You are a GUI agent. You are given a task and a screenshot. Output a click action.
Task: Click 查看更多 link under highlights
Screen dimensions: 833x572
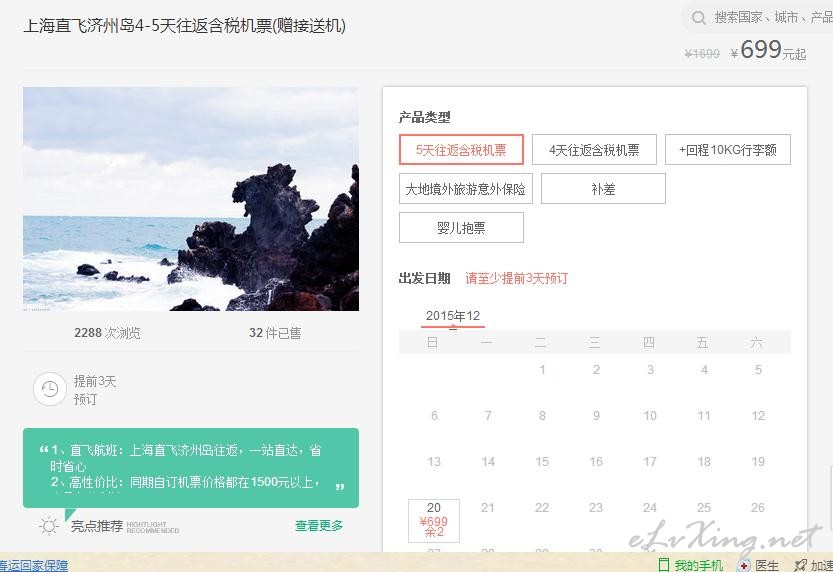319,526
